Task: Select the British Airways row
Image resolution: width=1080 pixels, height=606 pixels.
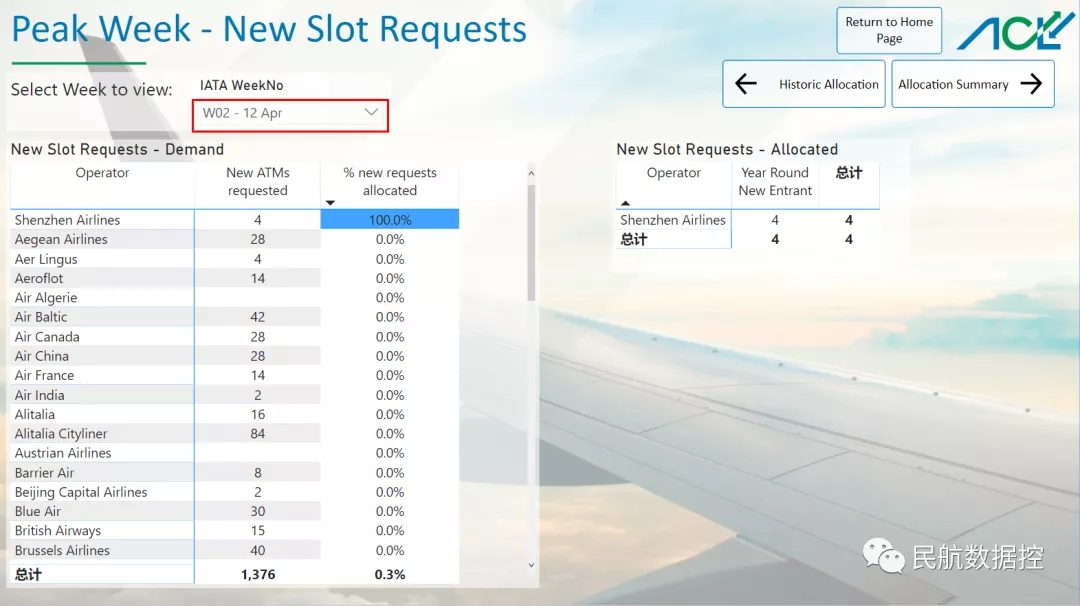Action: point(235,531)
